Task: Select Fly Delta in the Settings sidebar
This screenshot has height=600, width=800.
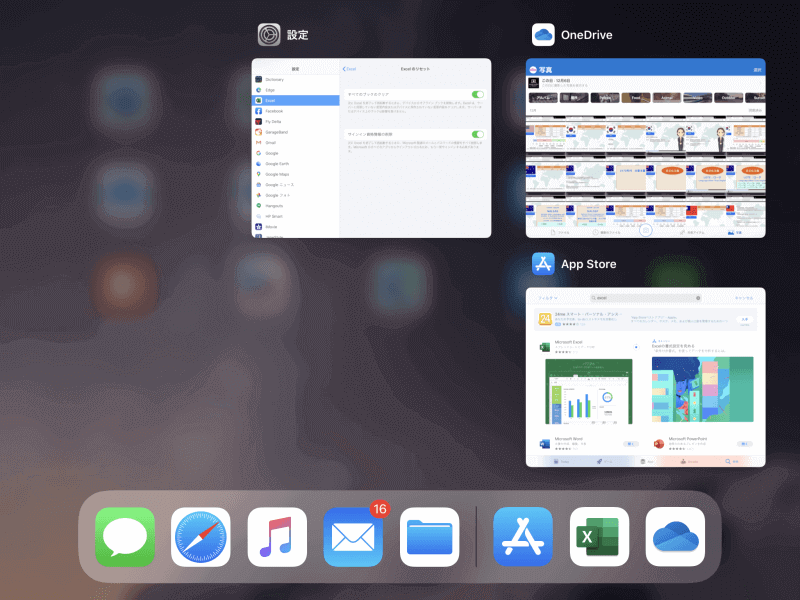Action: click(x=295, y=121)
